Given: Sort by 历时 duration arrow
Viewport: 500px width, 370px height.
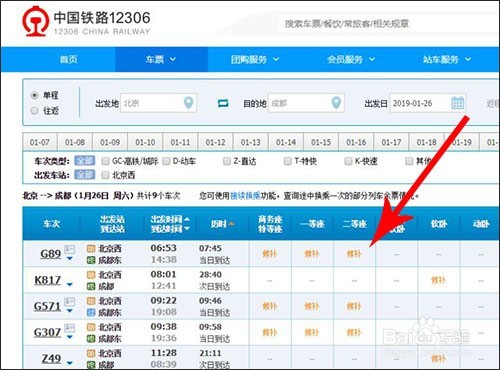Looking at the screenshot, I should click(x=231, y=224).
